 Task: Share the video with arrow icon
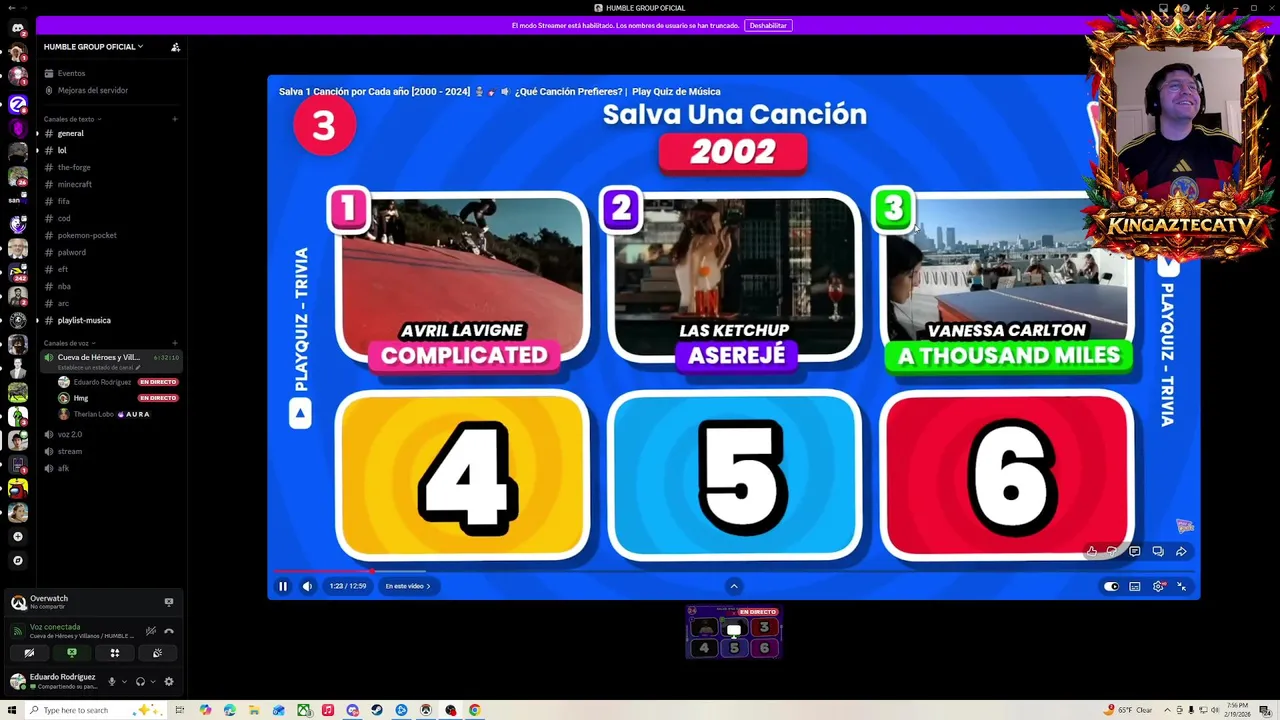coord(1181,551)
